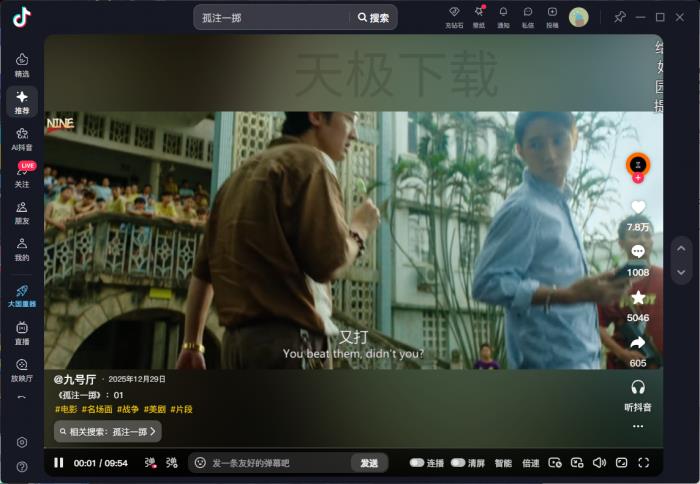The height and width of the screenshot is (484, 700).
Task: Mute the video with the volume icon
Action: (599, 463)
